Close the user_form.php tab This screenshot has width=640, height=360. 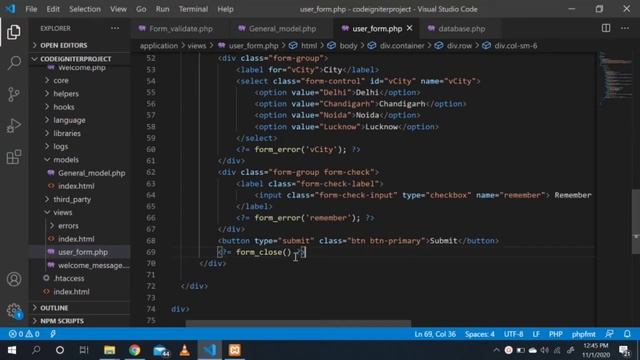coord(409,28)
